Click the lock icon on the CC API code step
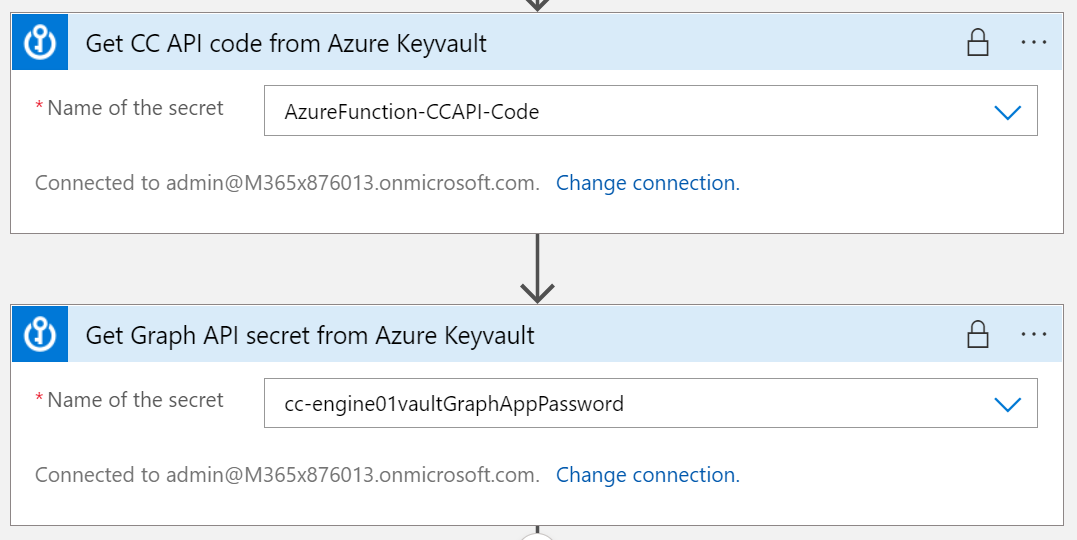This screenshot has height=540, width=1077. click(x=977, y=43)
